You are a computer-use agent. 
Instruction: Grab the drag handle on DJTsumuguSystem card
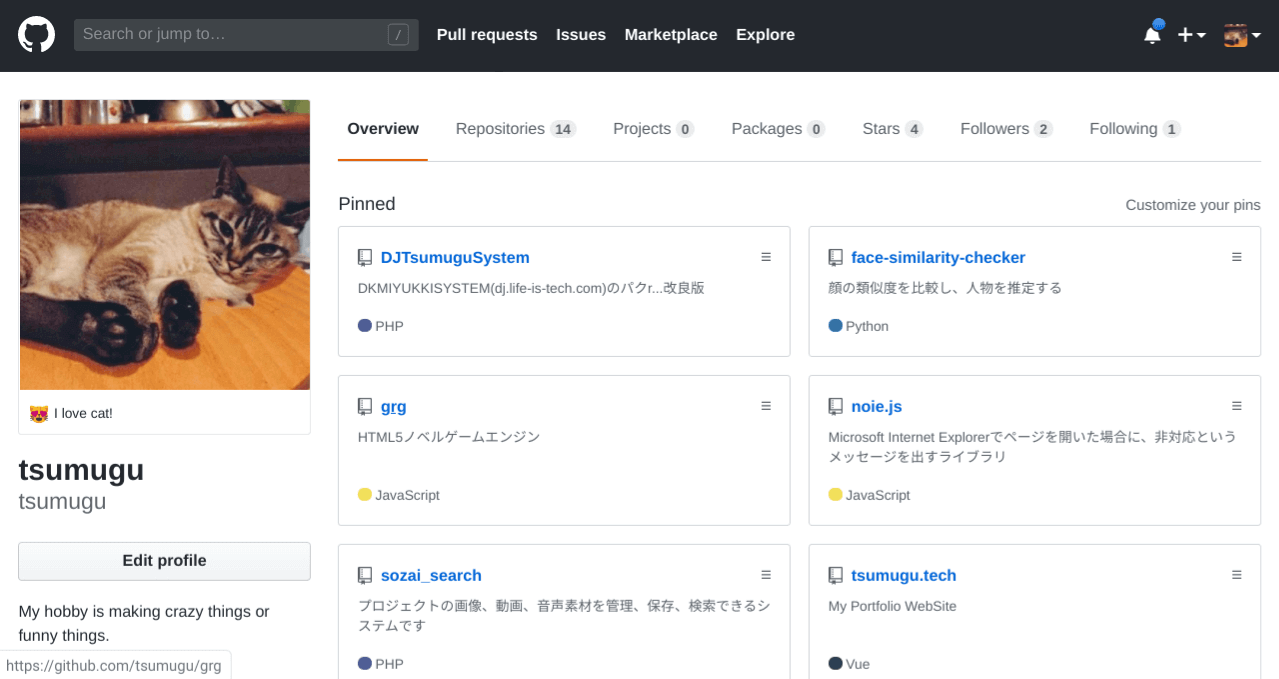766,256
